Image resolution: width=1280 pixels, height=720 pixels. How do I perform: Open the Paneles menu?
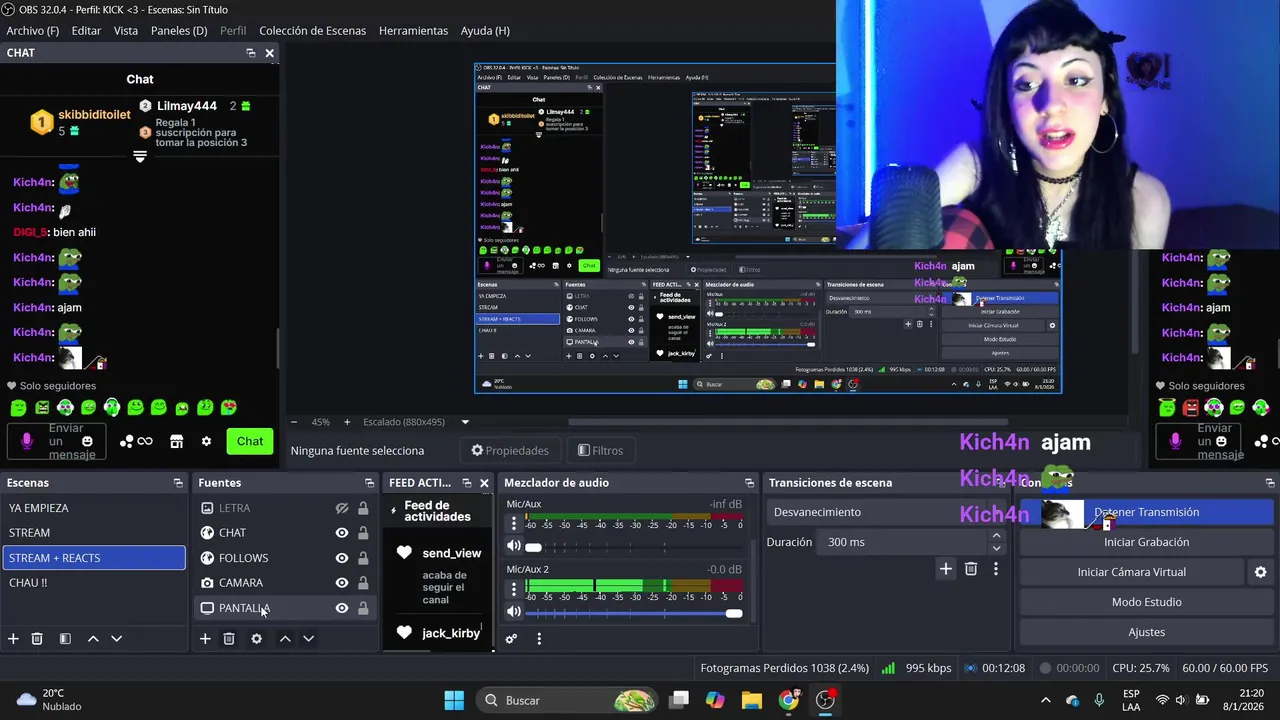click(x=179, y=31)
